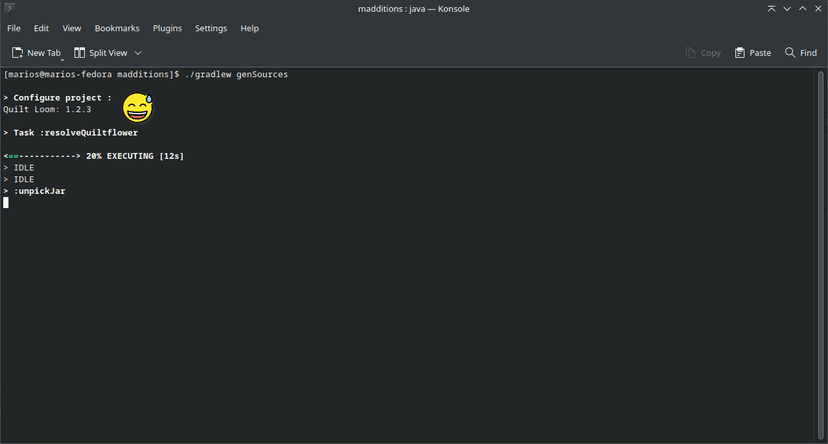Viewport: 828px width, 444px height.
Task: Open the Edit menu
Action: [x=41, y=29]
